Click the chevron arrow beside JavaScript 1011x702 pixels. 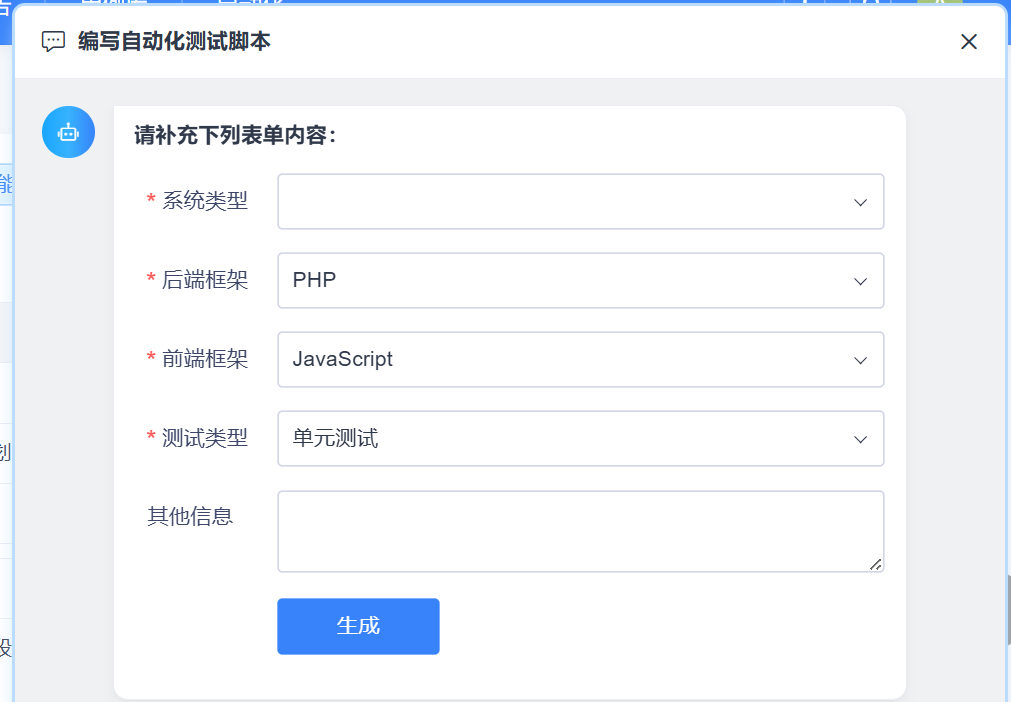[x=860, y=360]
